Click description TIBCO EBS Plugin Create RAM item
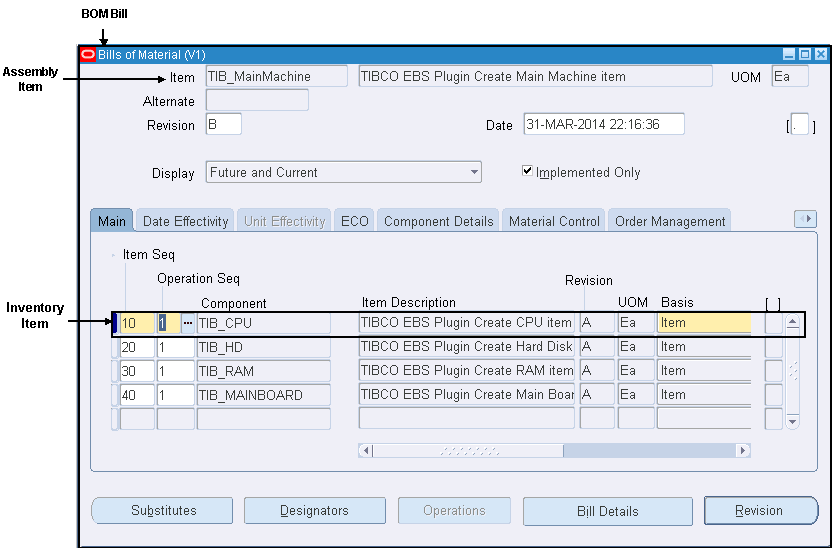The width and height of the screenshot is (832, 548). pos(466,370)
